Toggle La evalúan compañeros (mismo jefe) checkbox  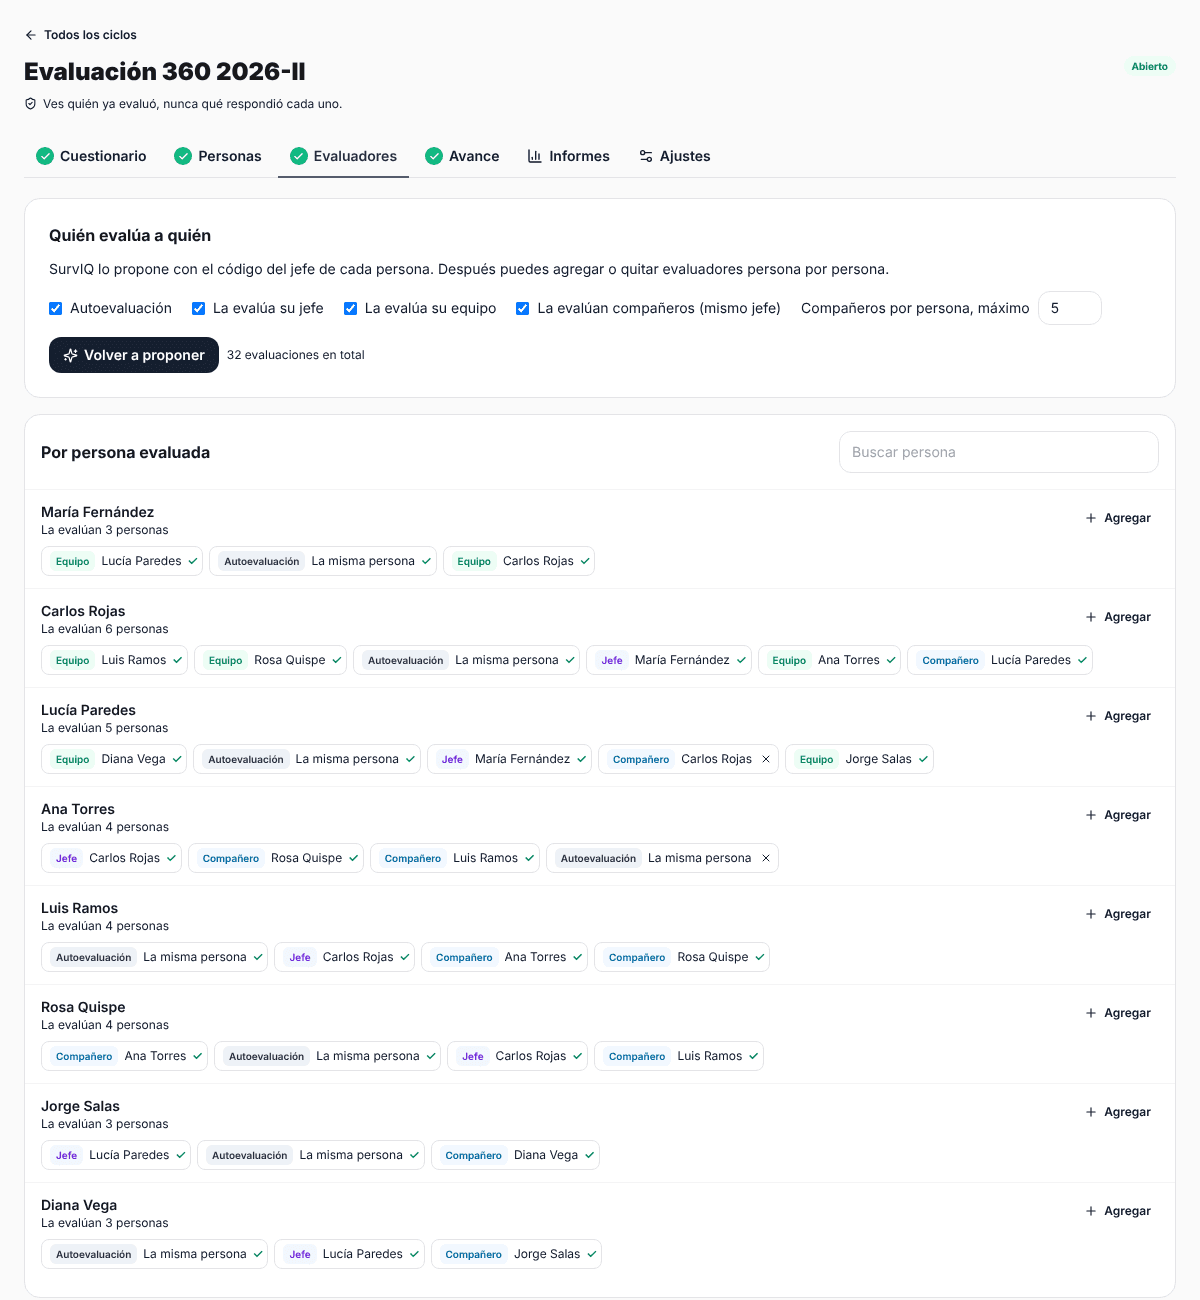522,308
